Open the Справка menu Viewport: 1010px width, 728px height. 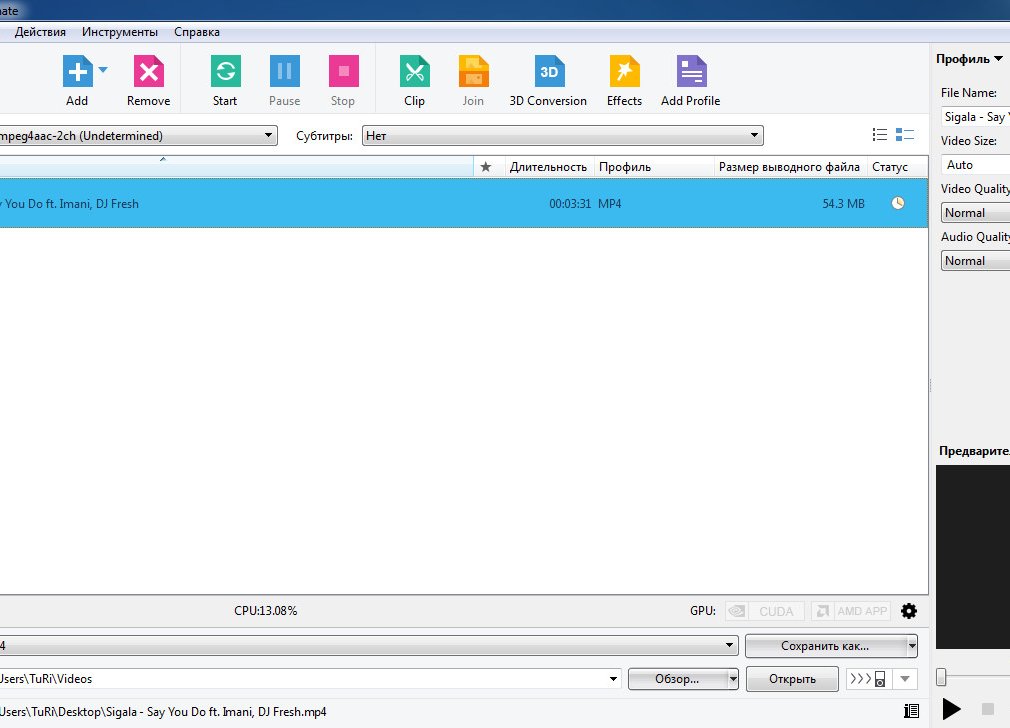click(196, 32)
